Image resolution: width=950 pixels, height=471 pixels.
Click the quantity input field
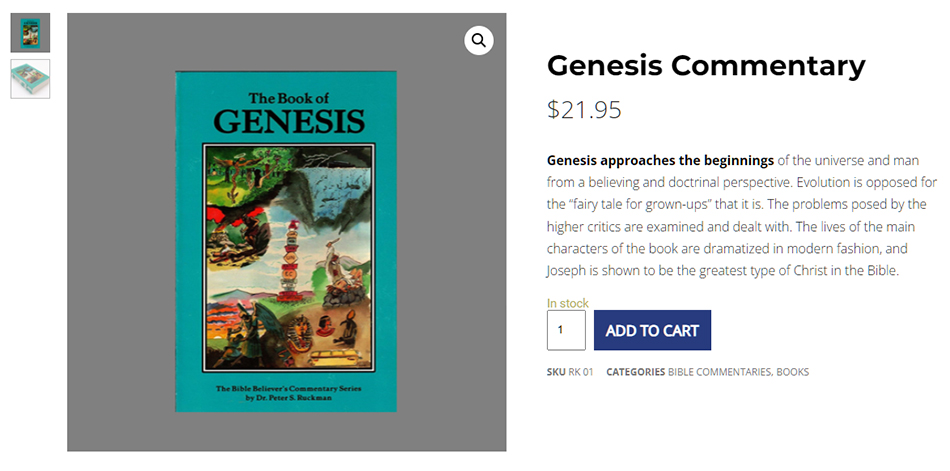tap(566, 330)
